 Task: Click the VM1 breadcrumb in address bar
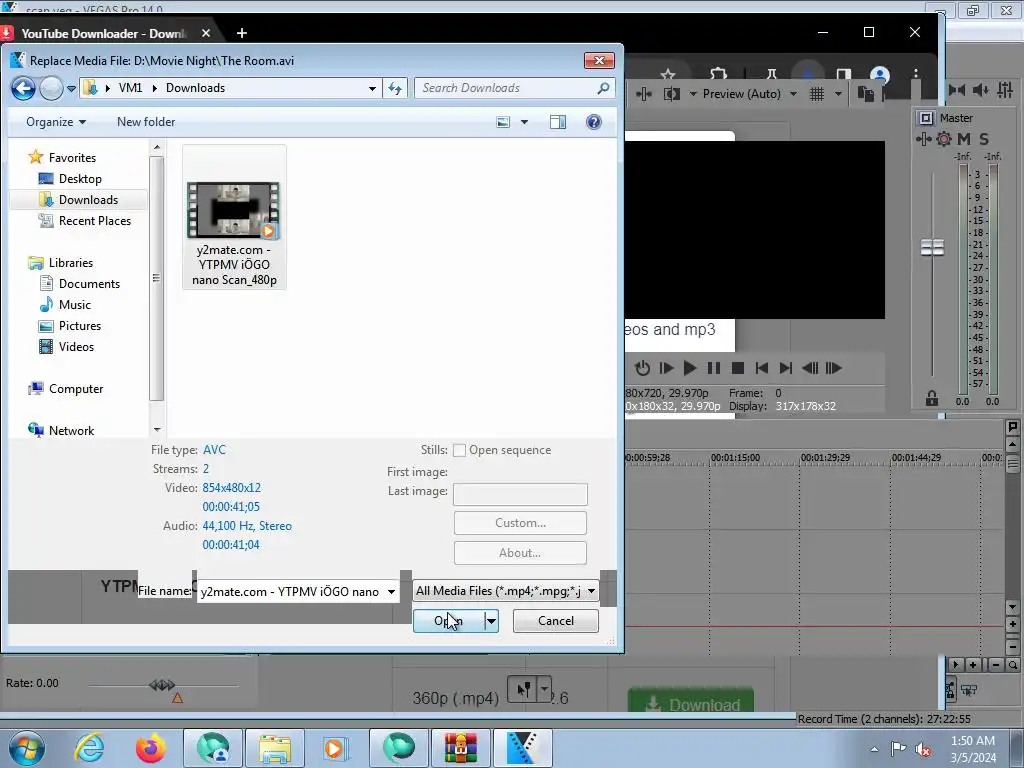130,88
